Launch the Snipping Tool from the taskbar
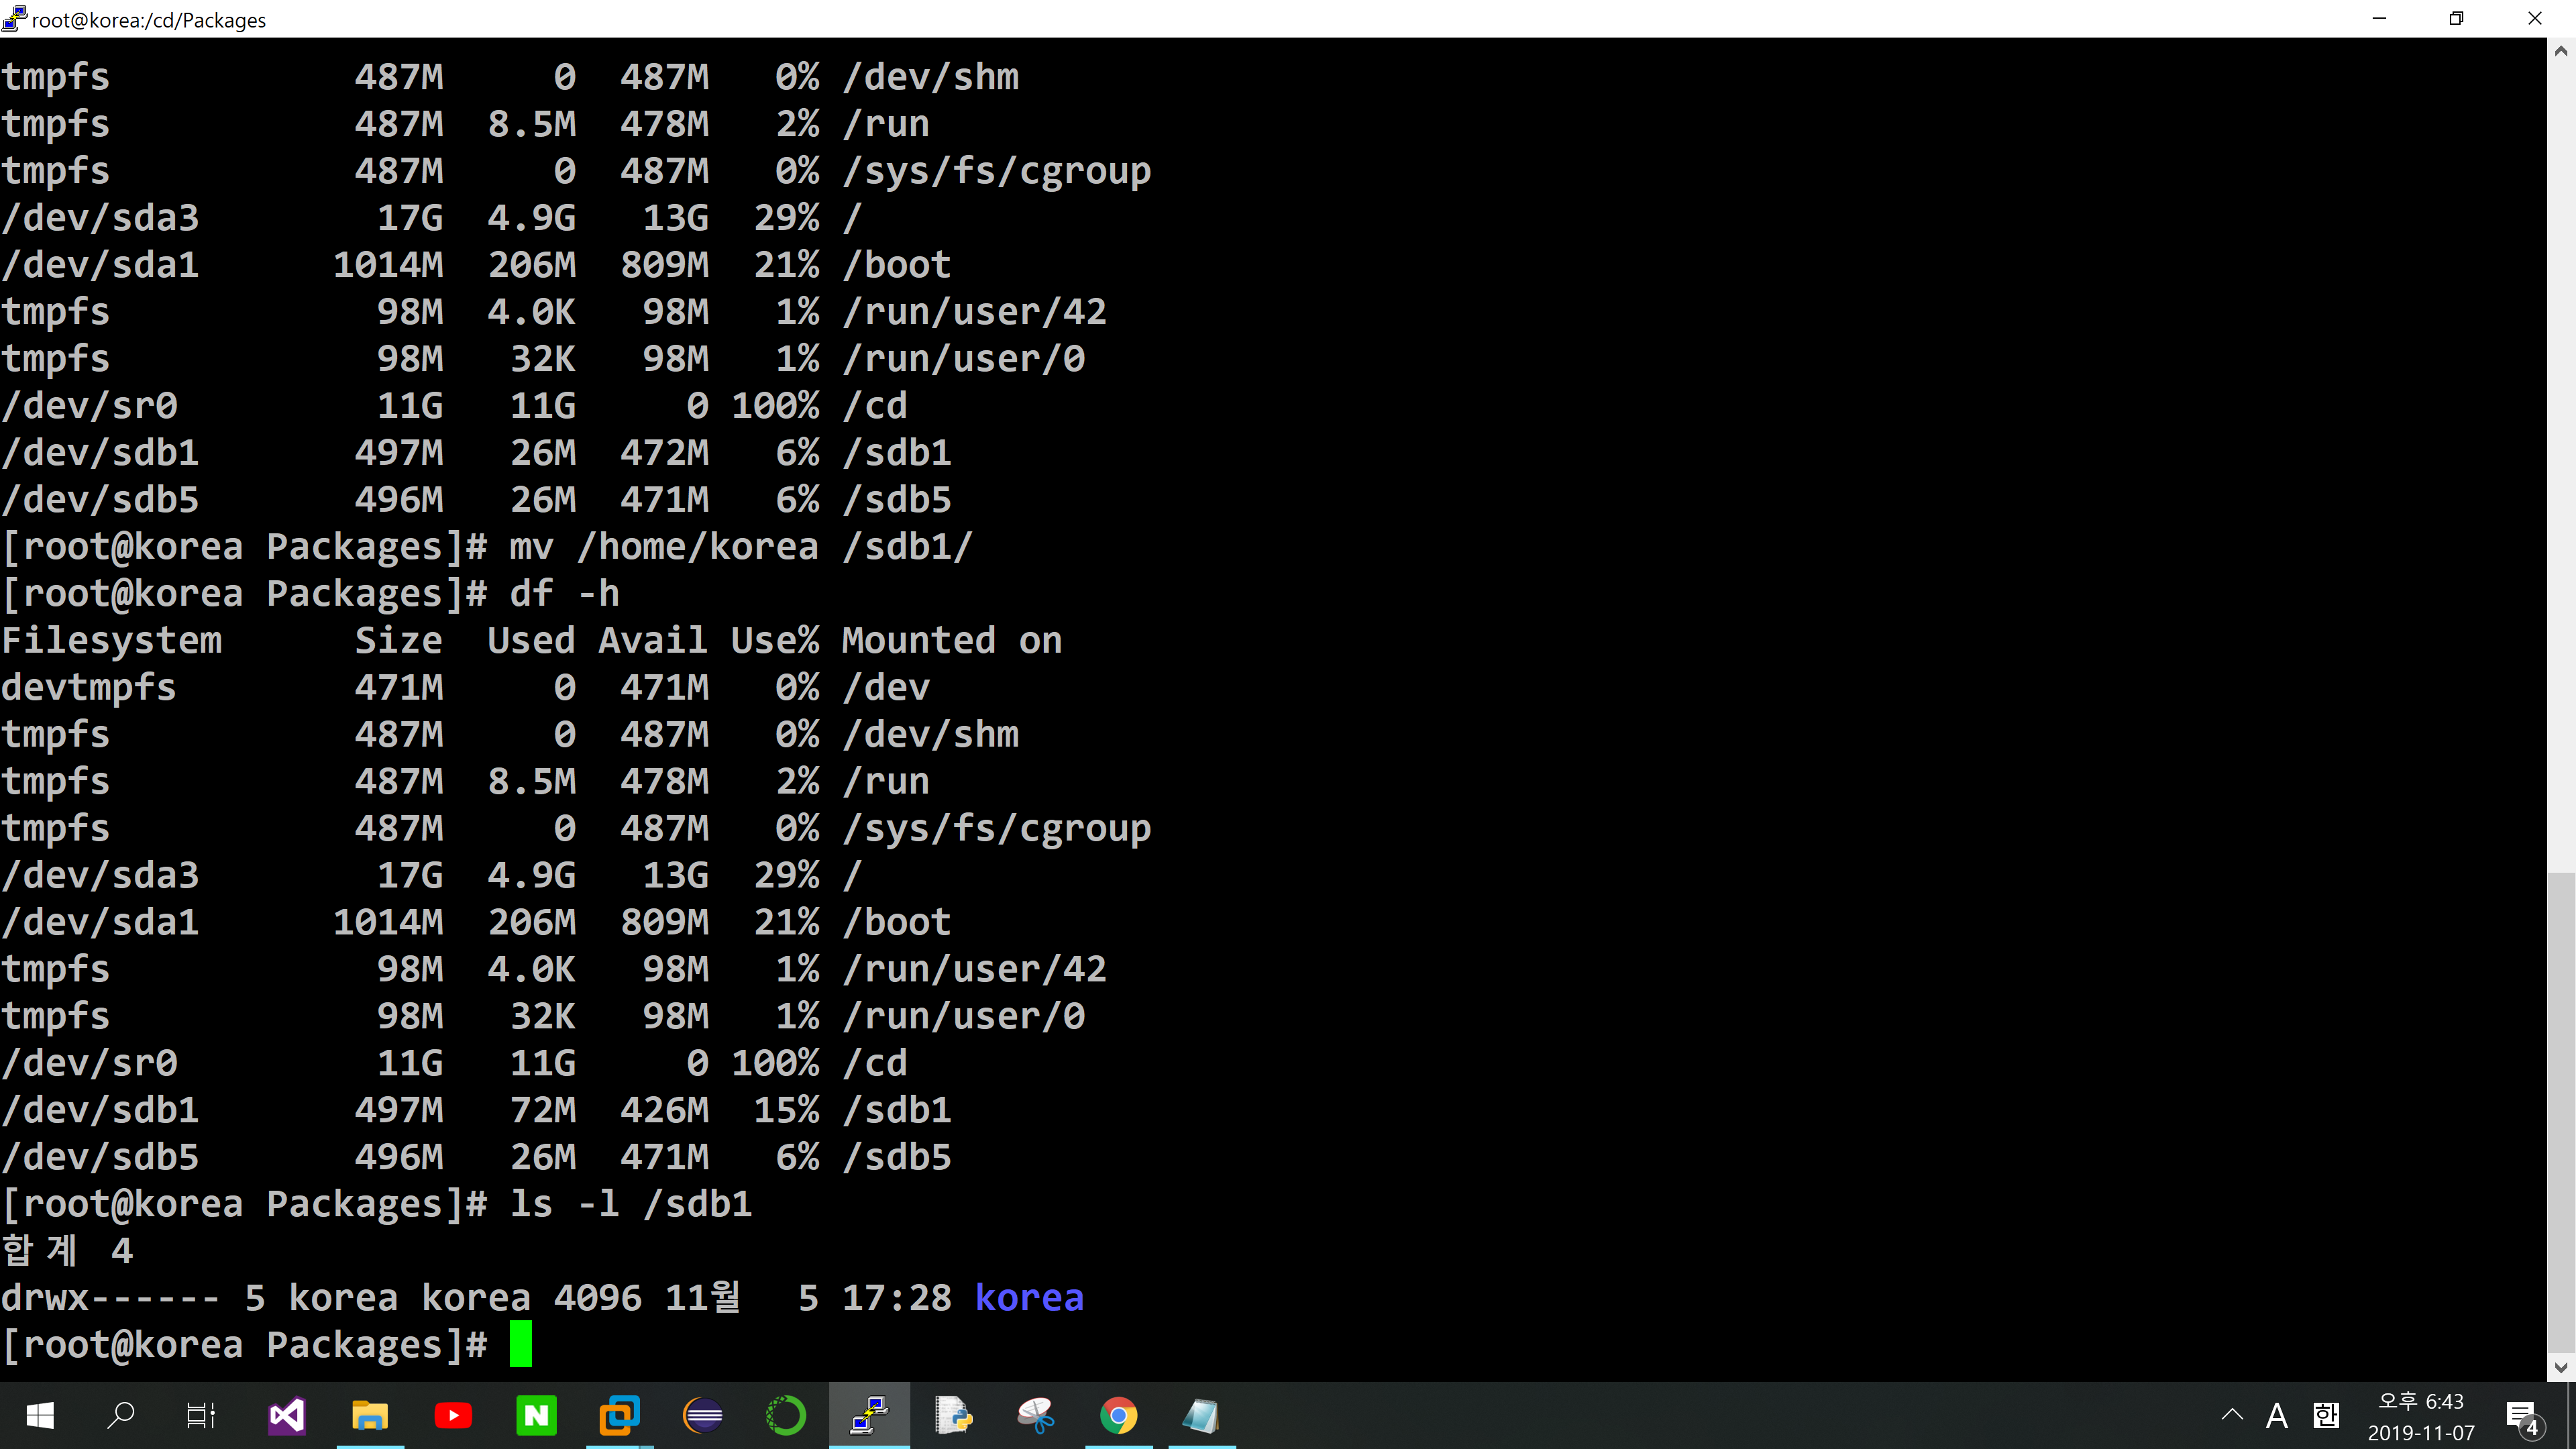Image resolution: width=2576 pixels, height=1449 pixels. point(1036,1415)
